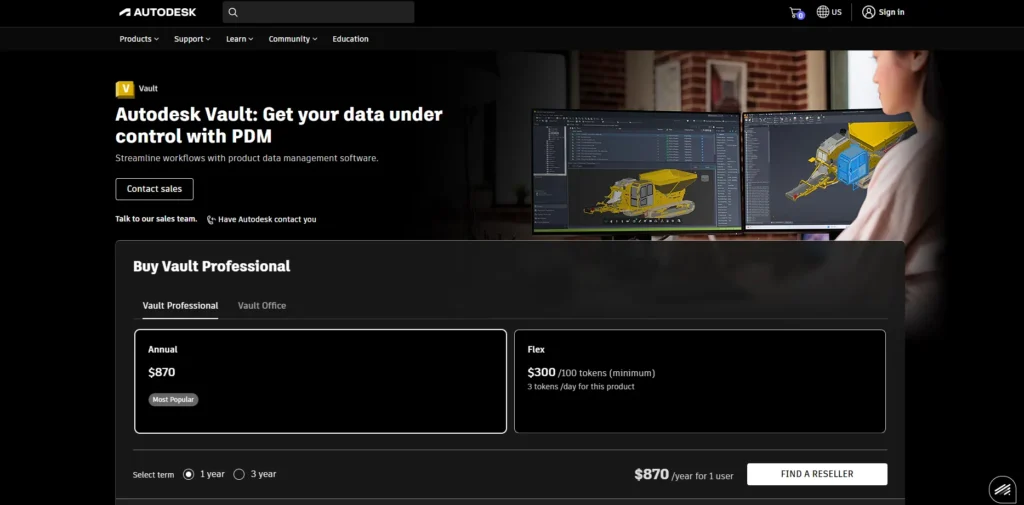Click the $300 /100 tokens price

(x=591, y=373)
